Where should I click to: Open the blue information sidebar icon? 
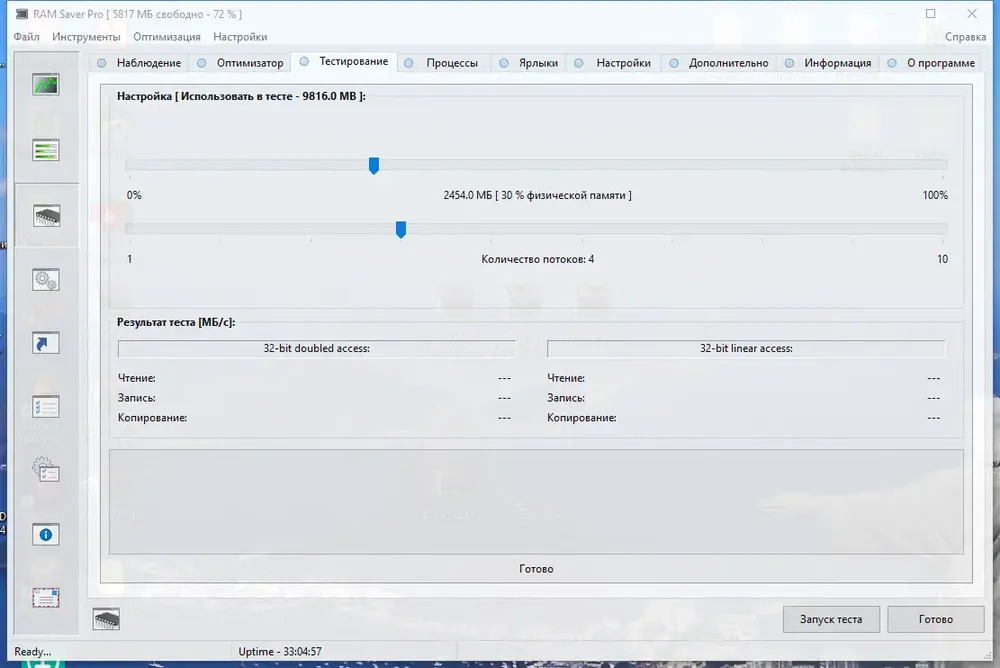47,534
